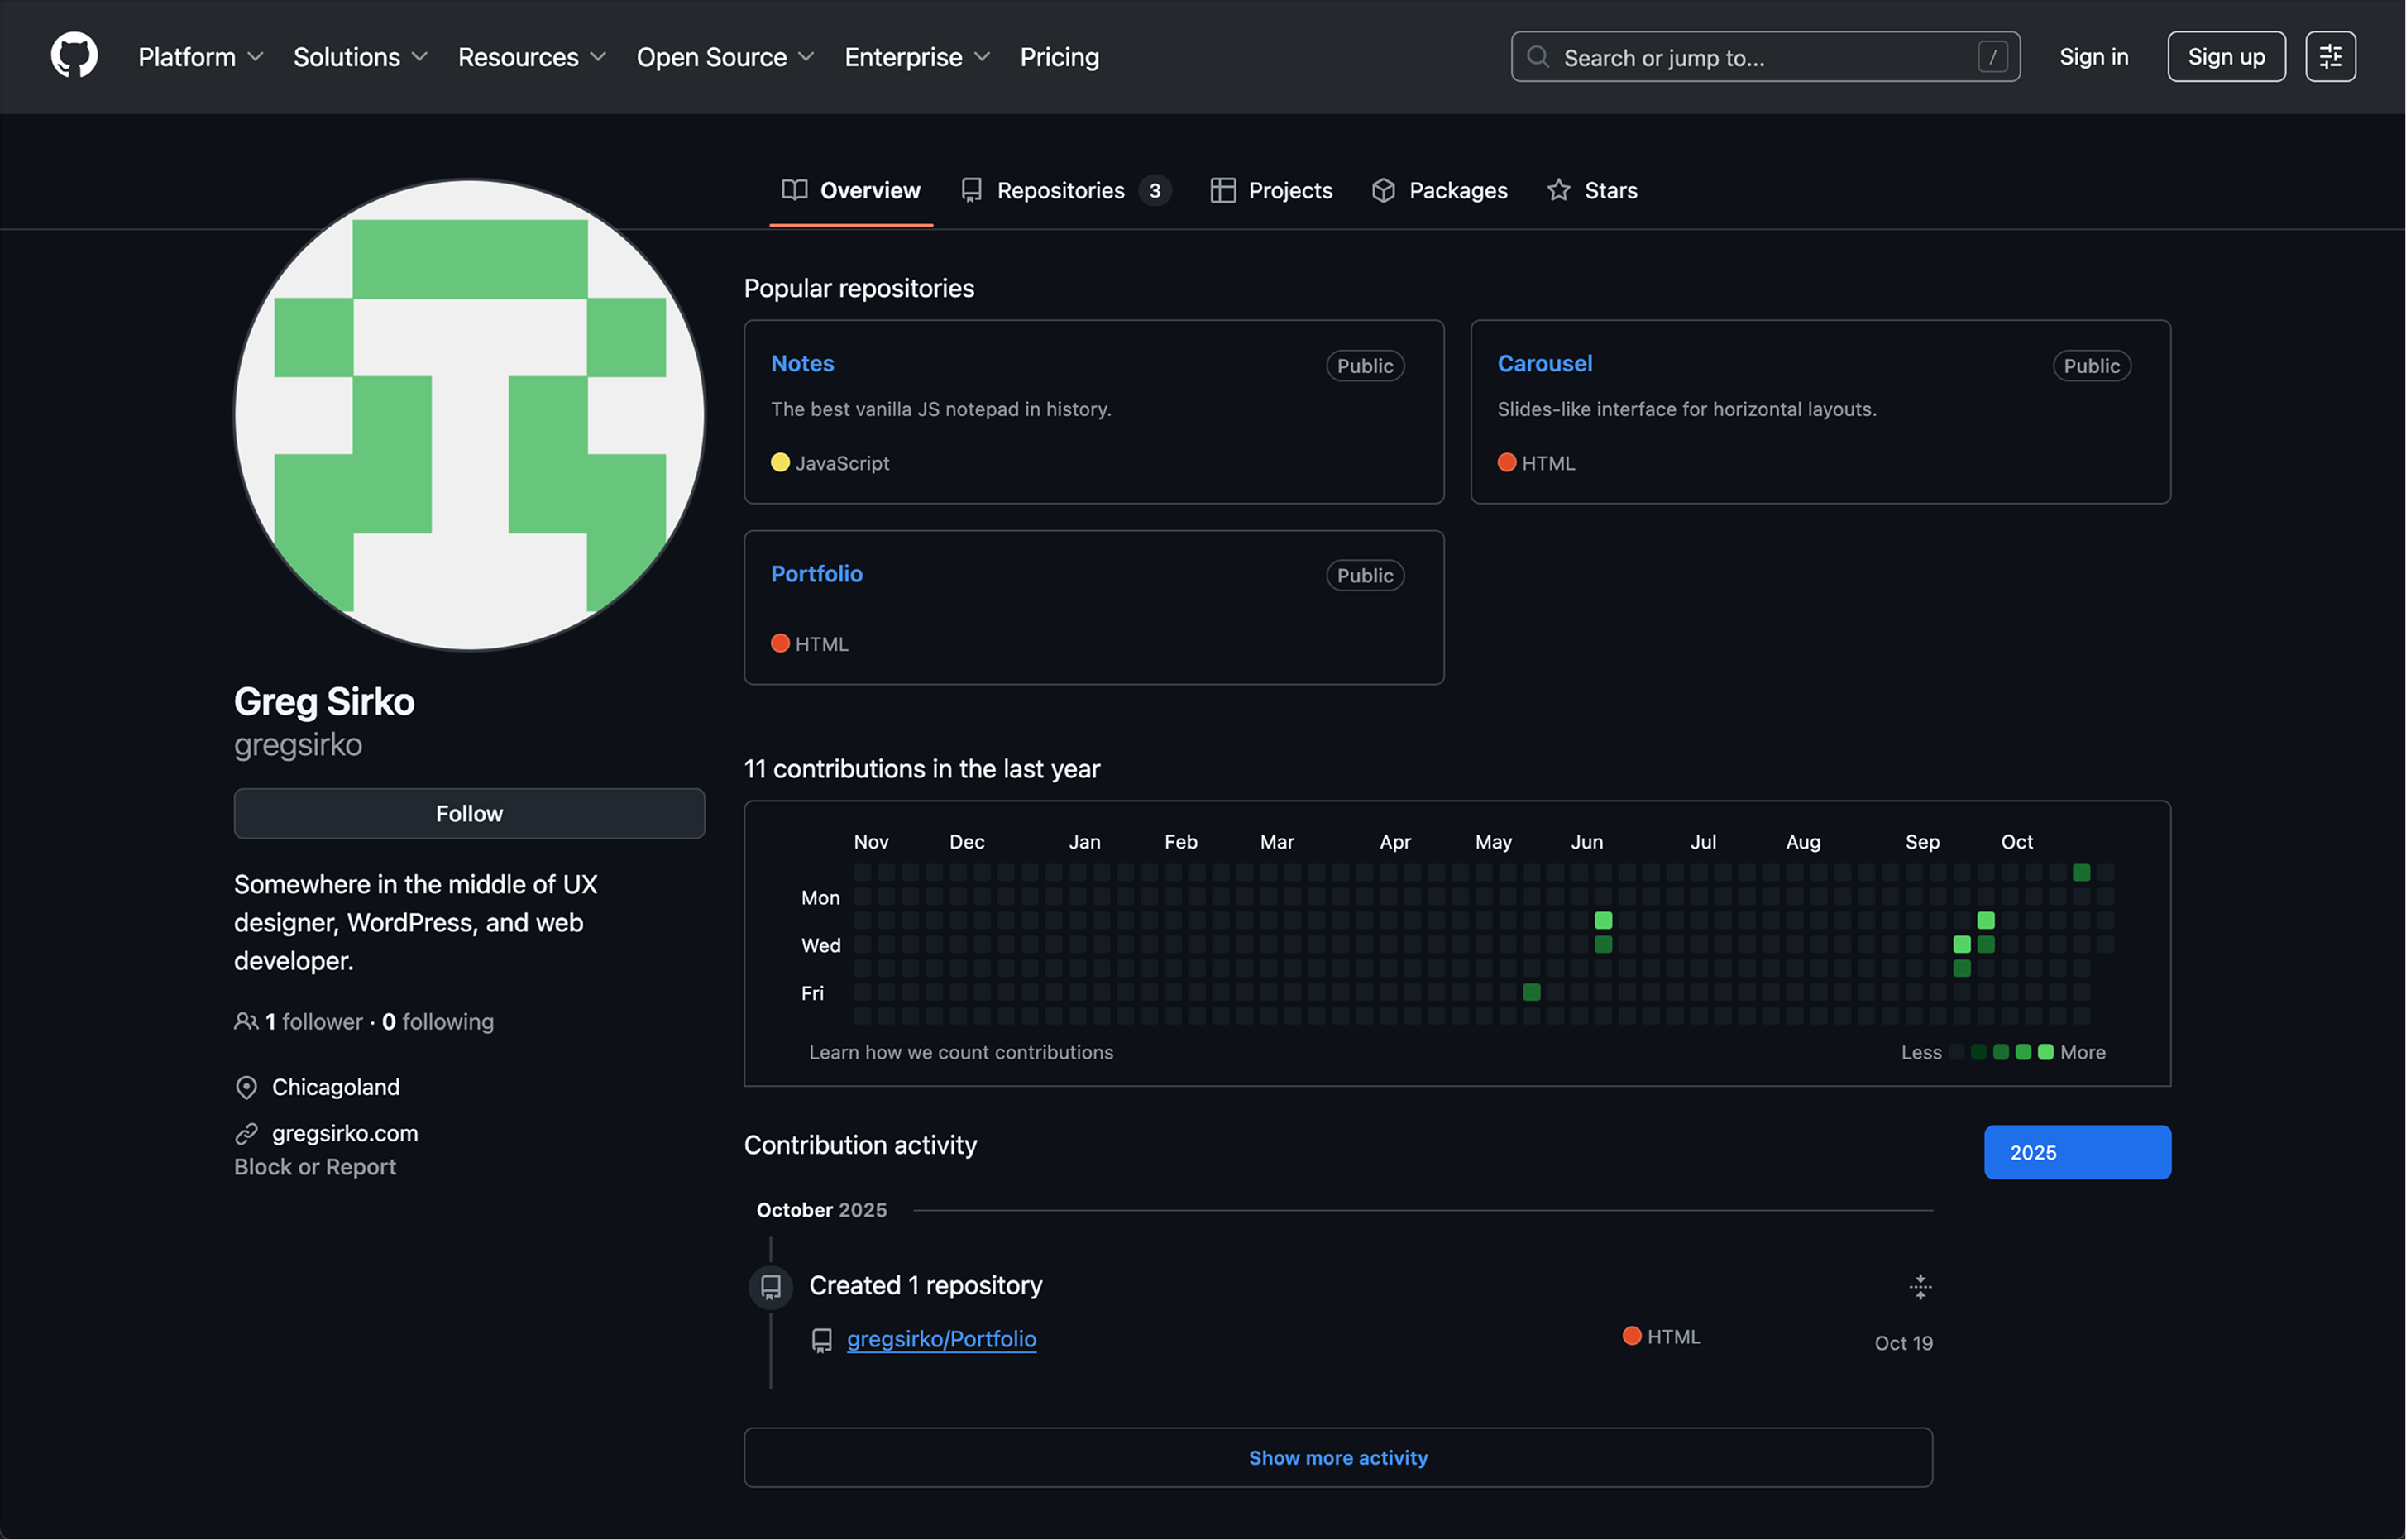Open the Notes repository link

click(x=802, y=363)
